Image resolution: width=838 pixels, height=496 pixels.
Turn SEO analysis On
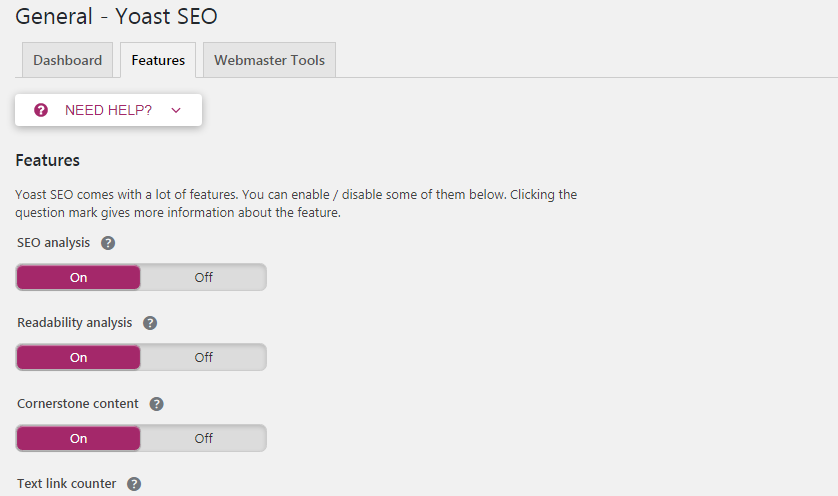pyautogui.click(x=79, y=277)
